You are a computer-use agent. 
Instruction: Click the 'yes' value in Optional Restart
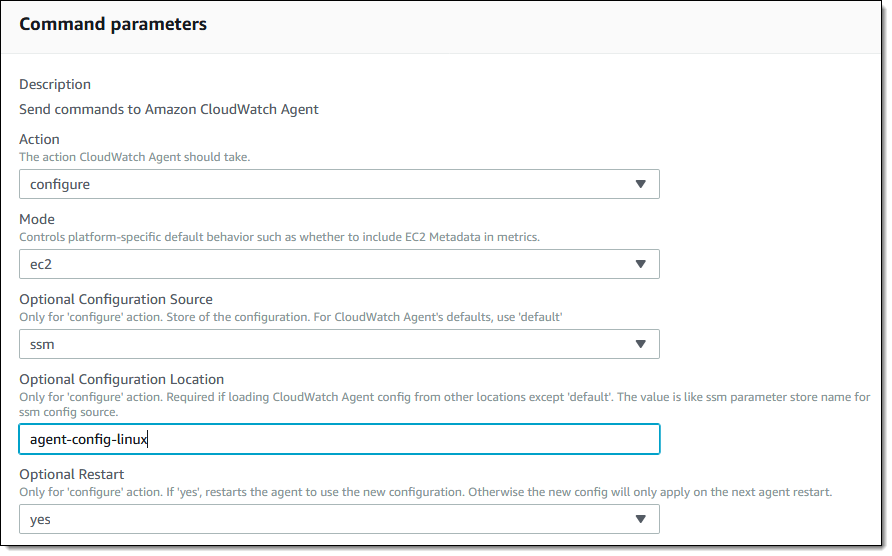[41, 519]
